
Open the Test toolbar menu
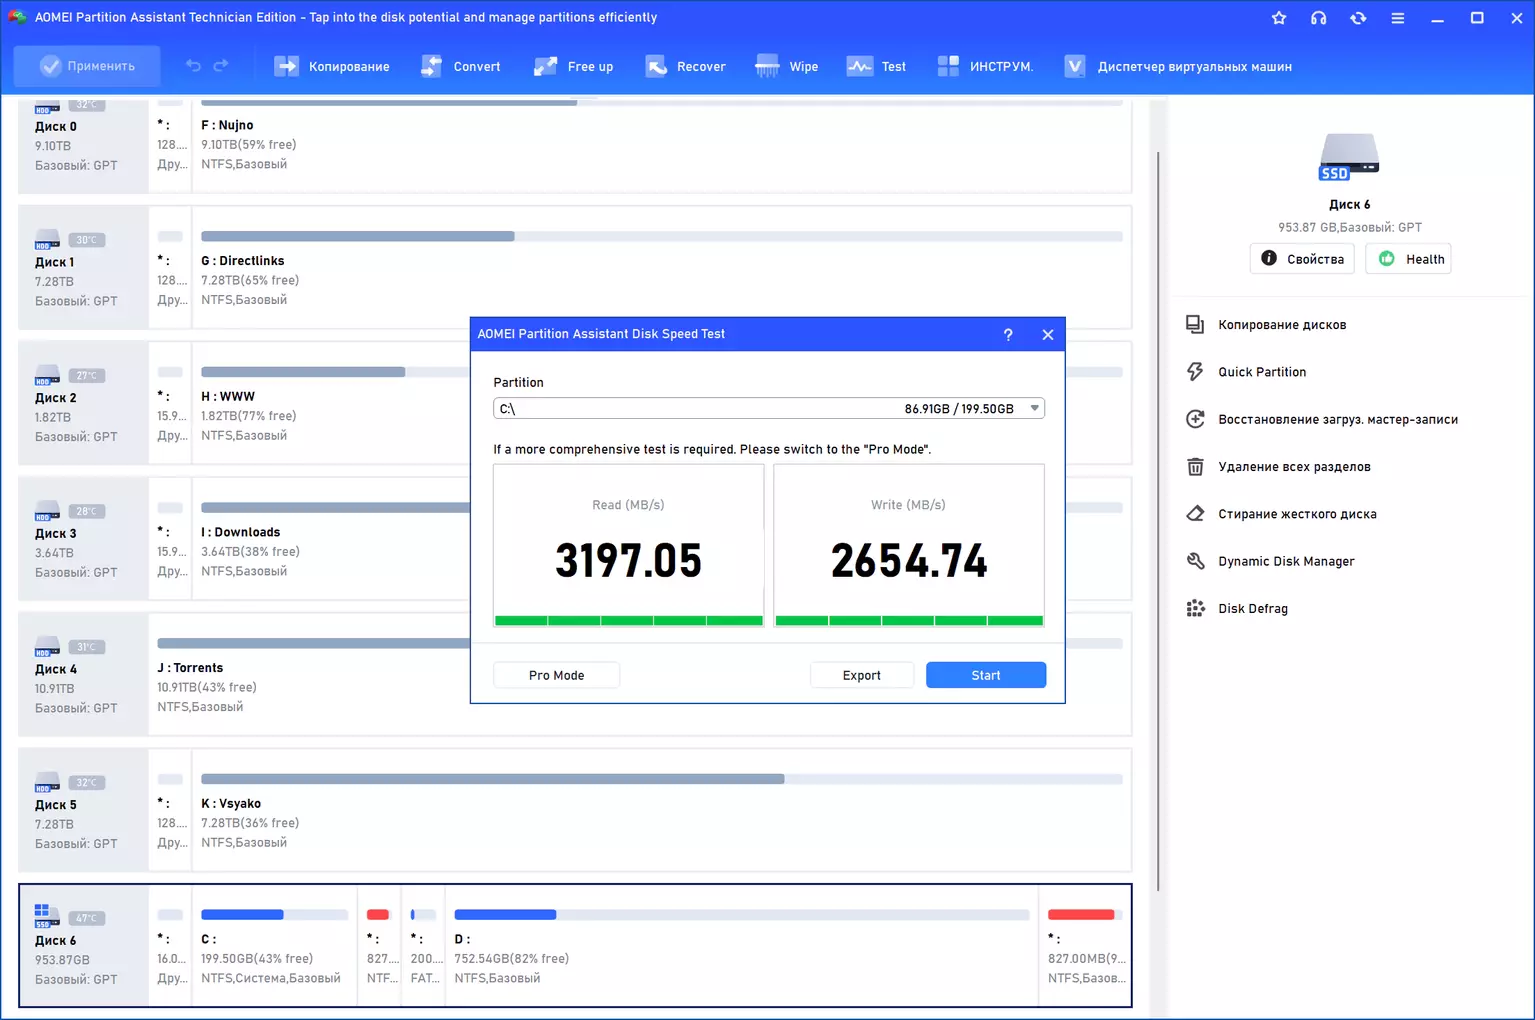[x=876, y=67]
